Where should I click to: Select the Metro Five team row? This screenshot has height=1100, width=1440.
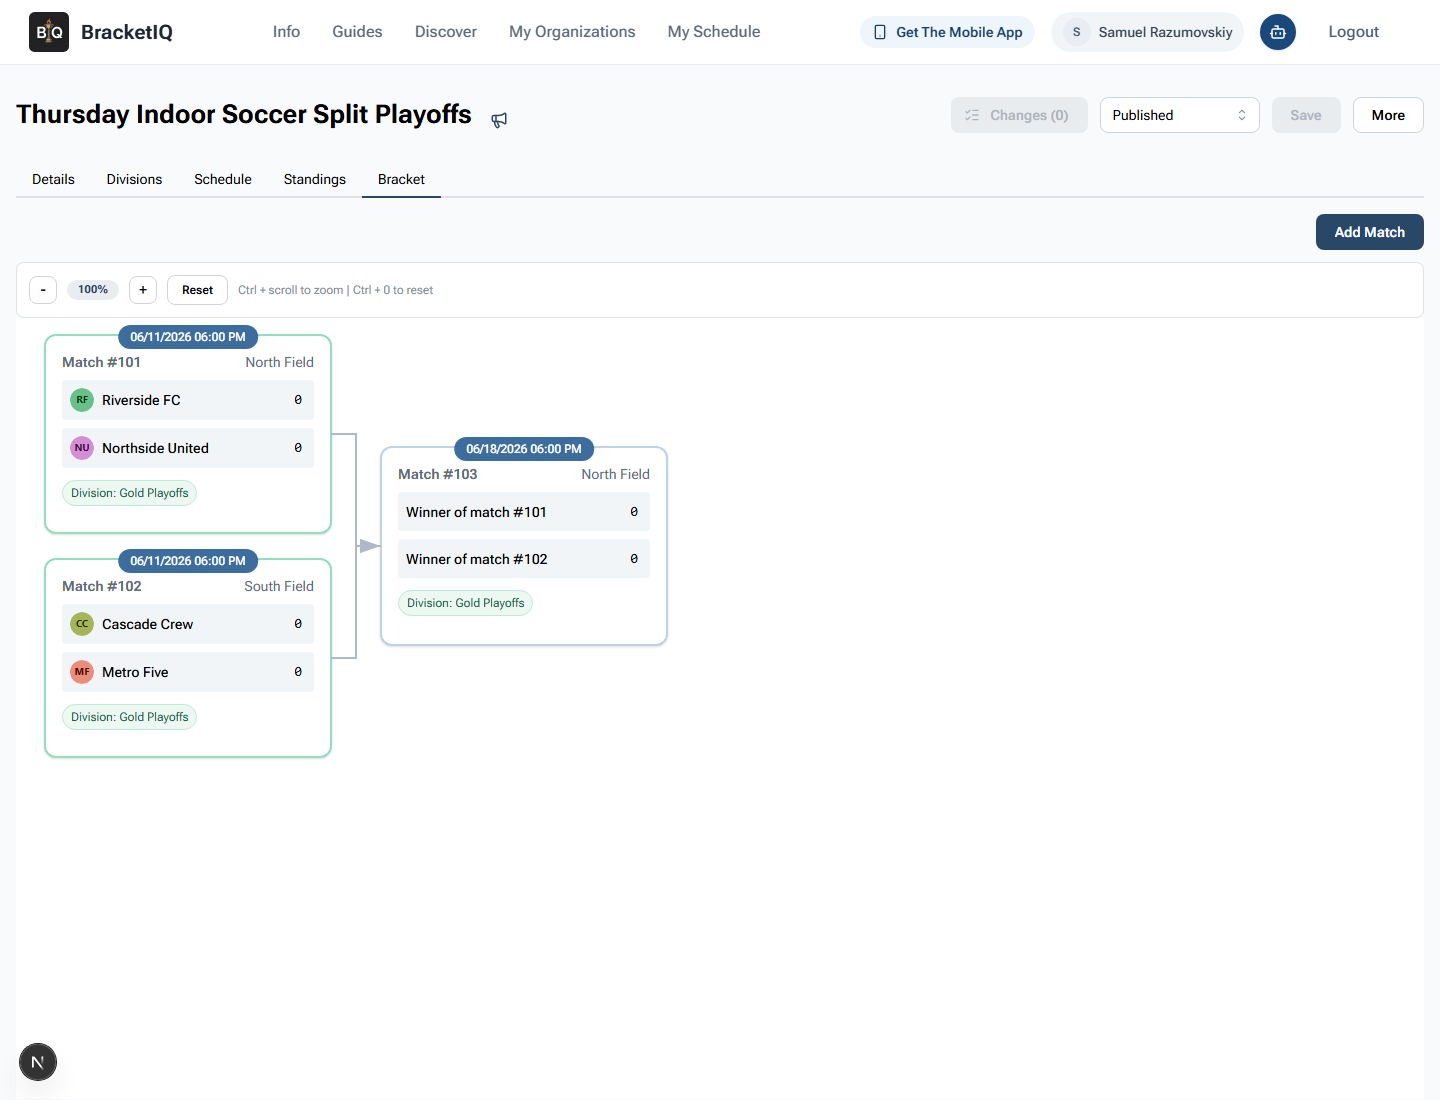(x=188, y=672)
